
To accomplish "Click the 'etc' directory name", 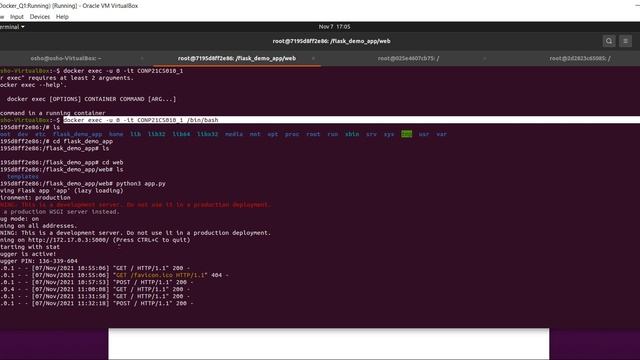I will [40, 134].
